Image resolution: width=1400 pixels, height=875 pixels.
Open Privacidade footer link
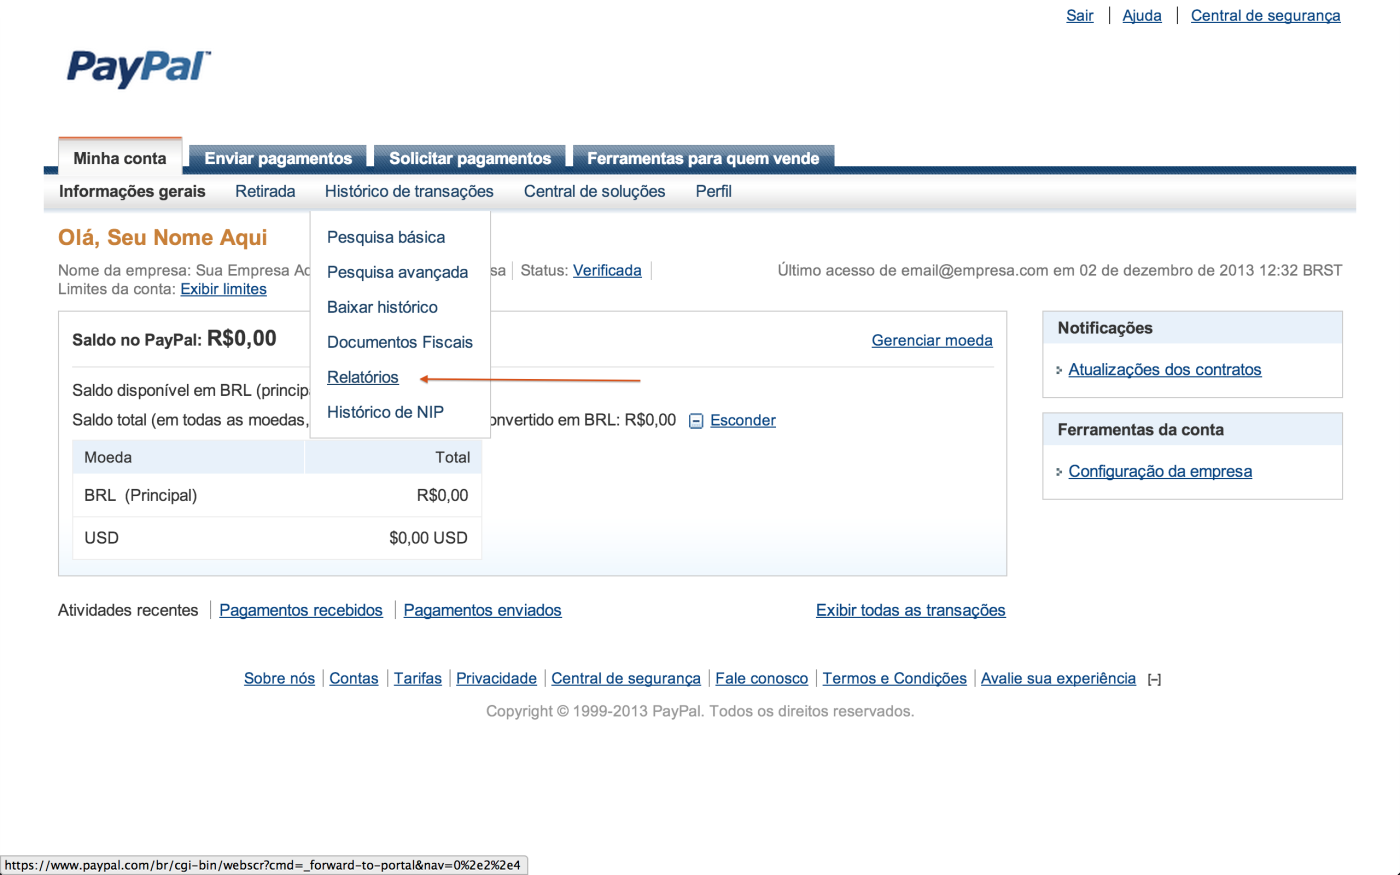[x=496, y=678]
